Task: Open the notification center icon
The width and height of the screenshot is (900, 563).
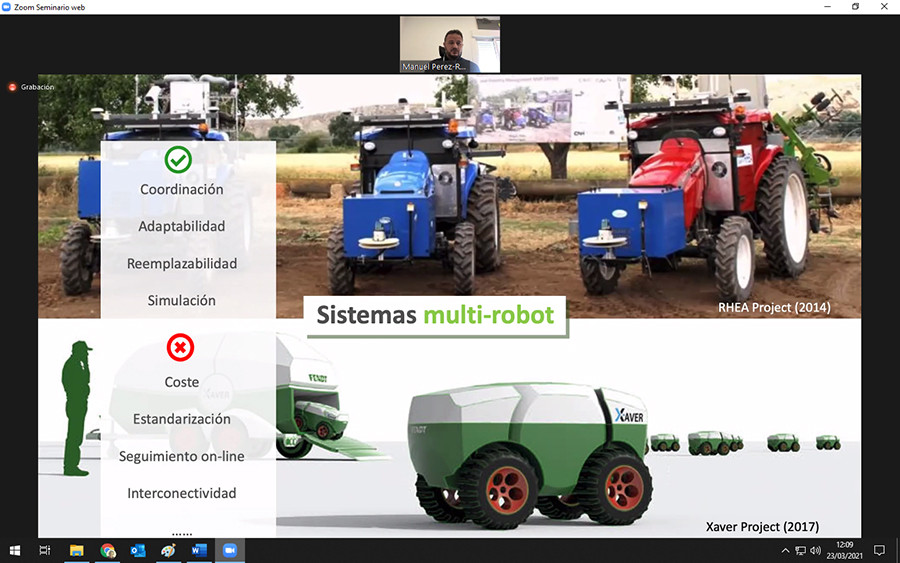Action: click(x=879, y=551)
